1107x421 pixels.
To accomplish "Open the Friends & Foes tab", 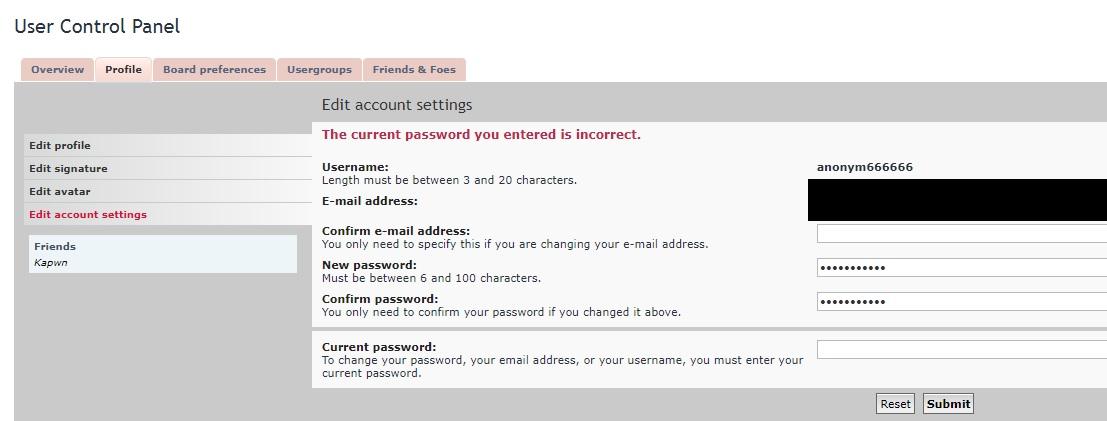I will point(414,70).
